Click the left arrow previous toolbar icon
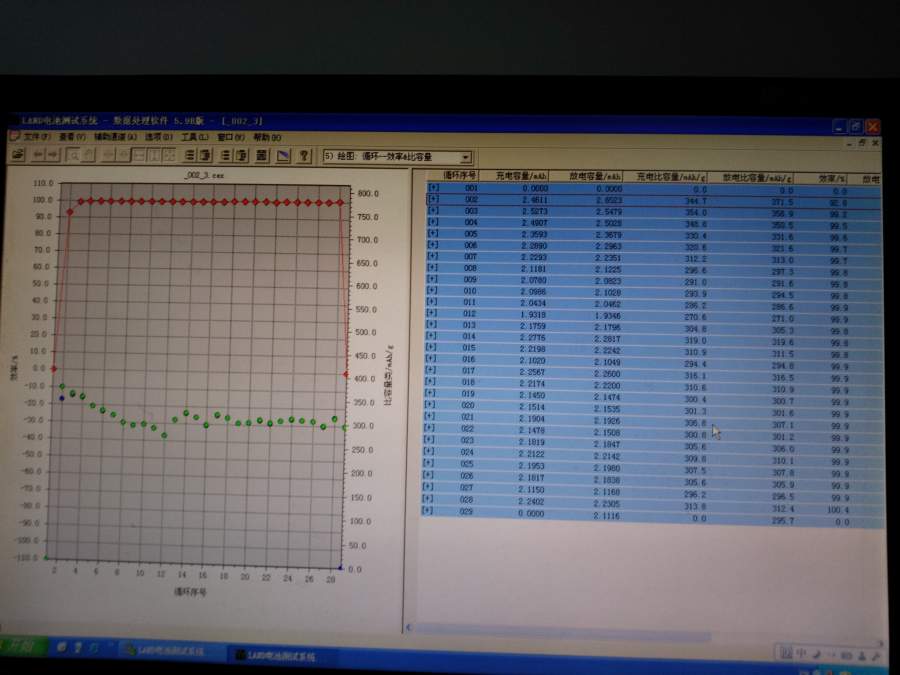The width and height of the screenshot is (900, 675). (x=38, y=155)
